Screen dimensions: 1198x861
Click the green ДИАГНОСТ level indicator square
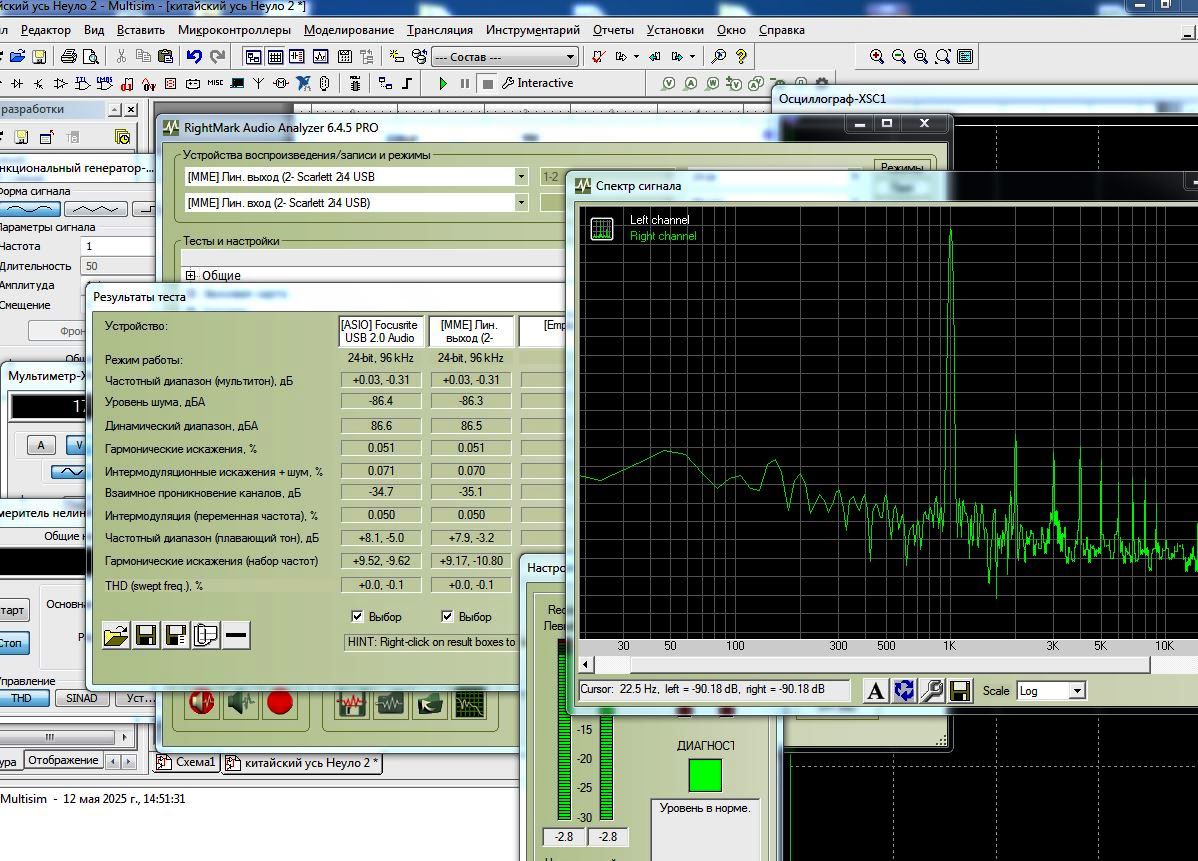click(705, 775)
